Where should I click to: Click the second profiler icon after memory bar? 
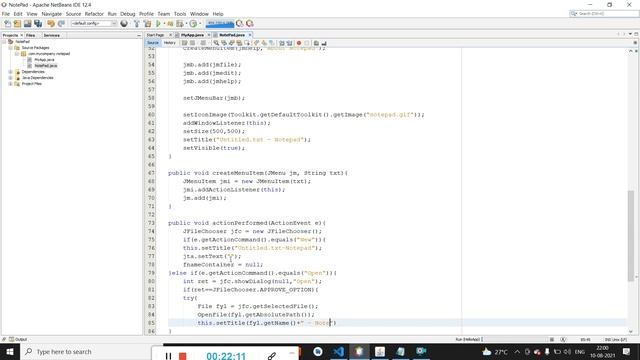point(250,24)
